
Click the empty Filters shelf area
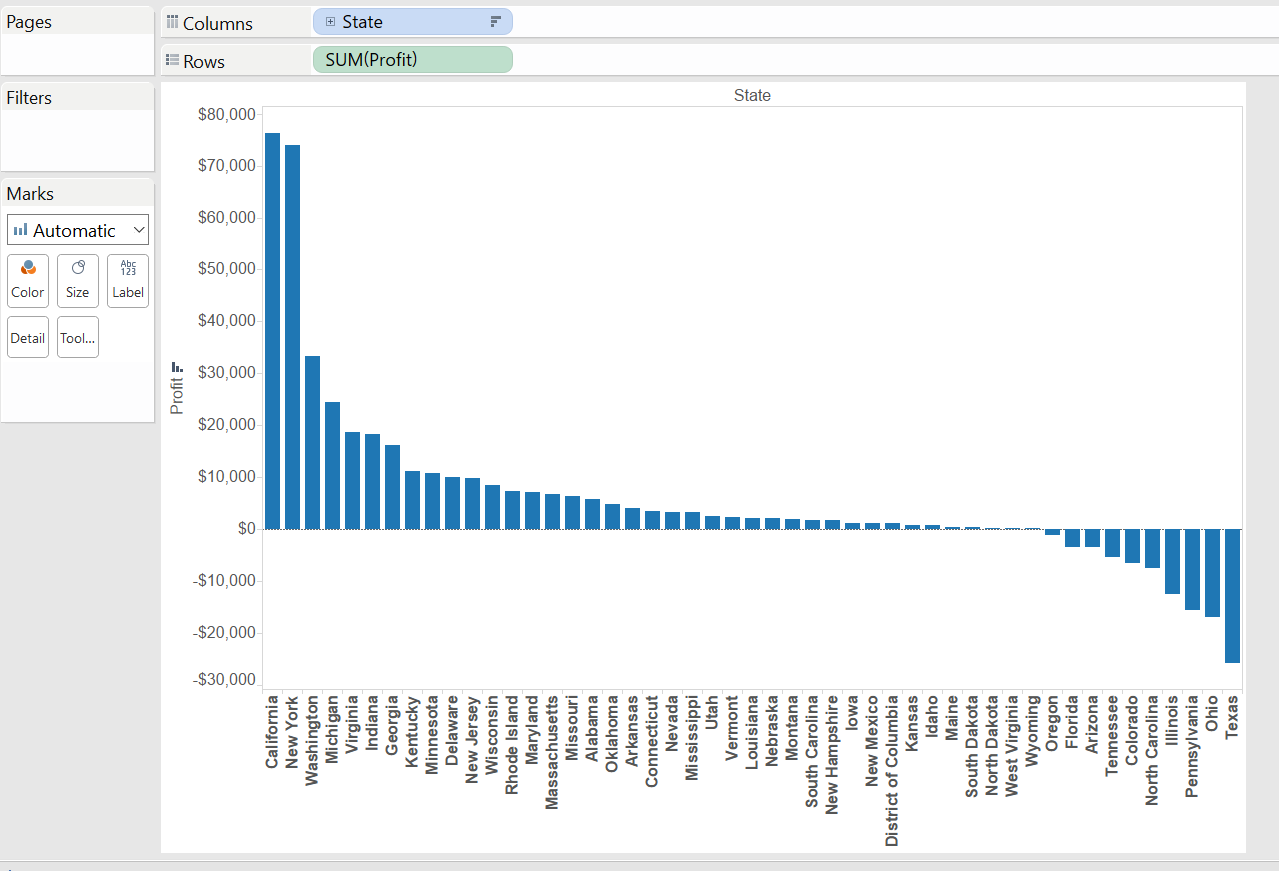tap(78, 140)
